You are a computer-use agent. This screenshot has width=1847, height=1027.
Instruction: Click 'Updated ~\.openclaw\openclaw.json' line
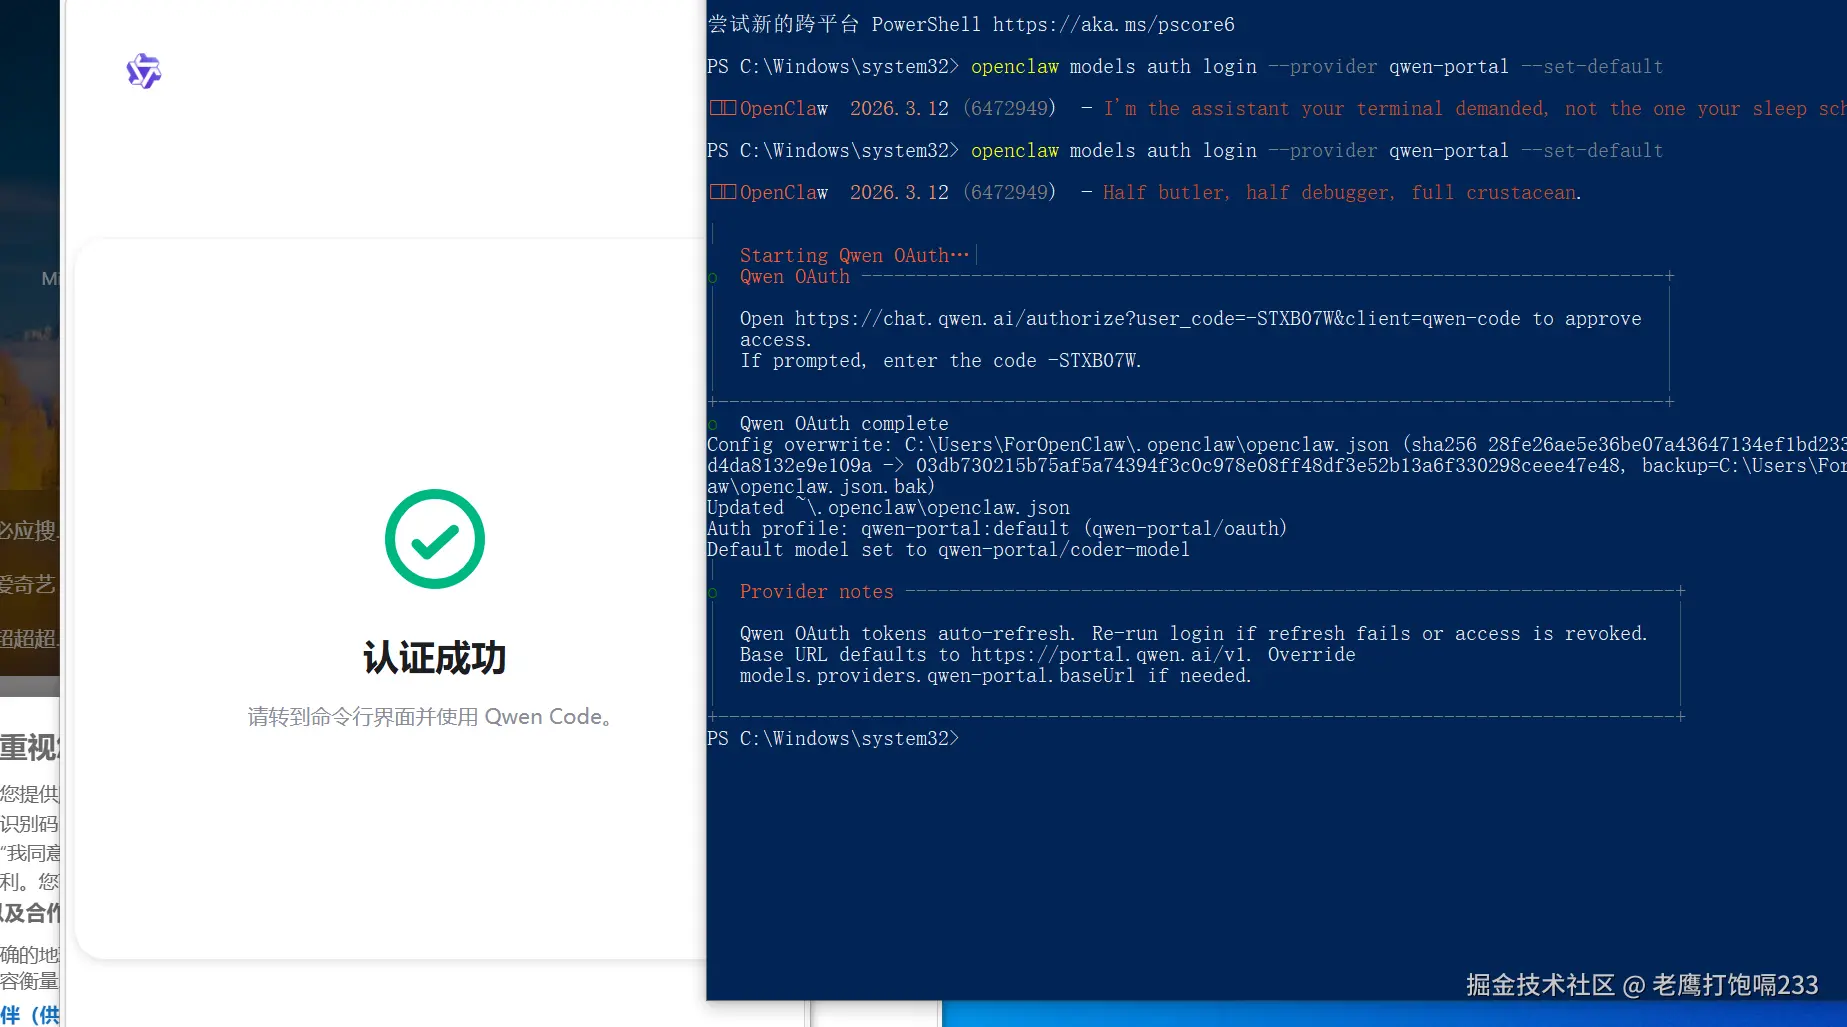[x=888, y=507]
